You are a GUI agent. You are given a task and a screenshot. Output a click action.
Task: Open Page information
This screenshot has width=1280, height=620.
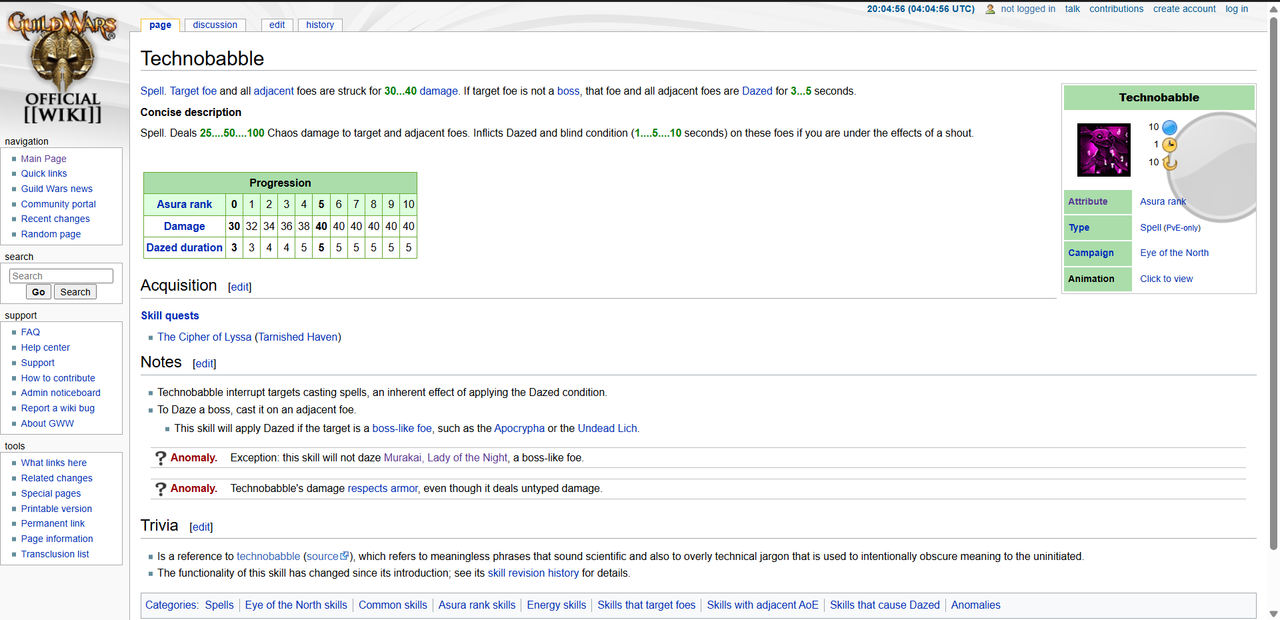[x=57, y=539]
